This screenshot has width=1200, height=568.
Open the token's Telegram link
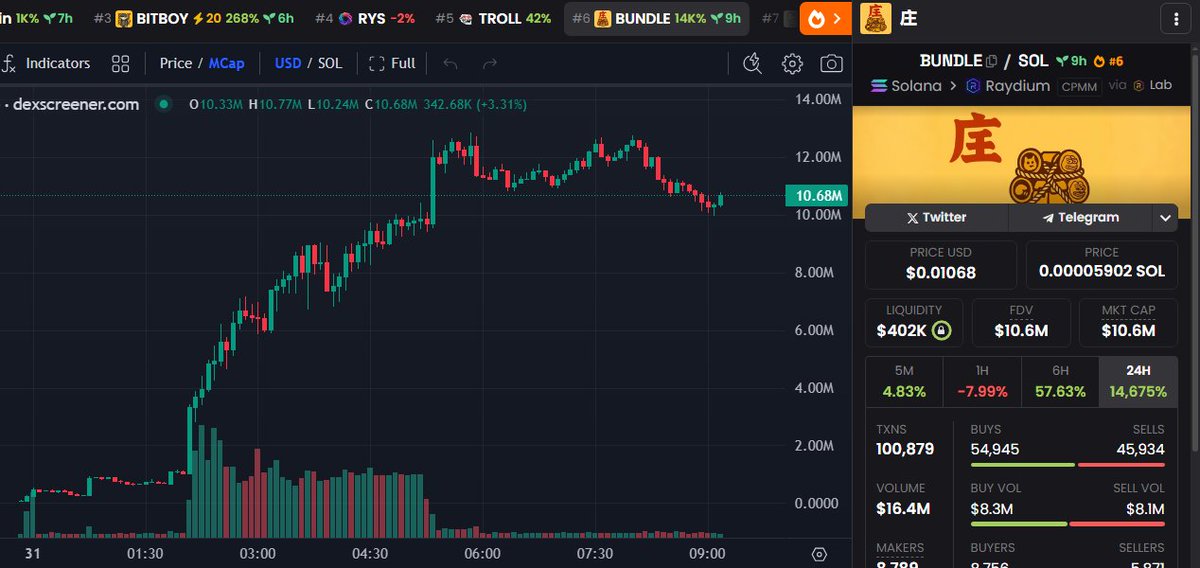tap(1080, 217)
